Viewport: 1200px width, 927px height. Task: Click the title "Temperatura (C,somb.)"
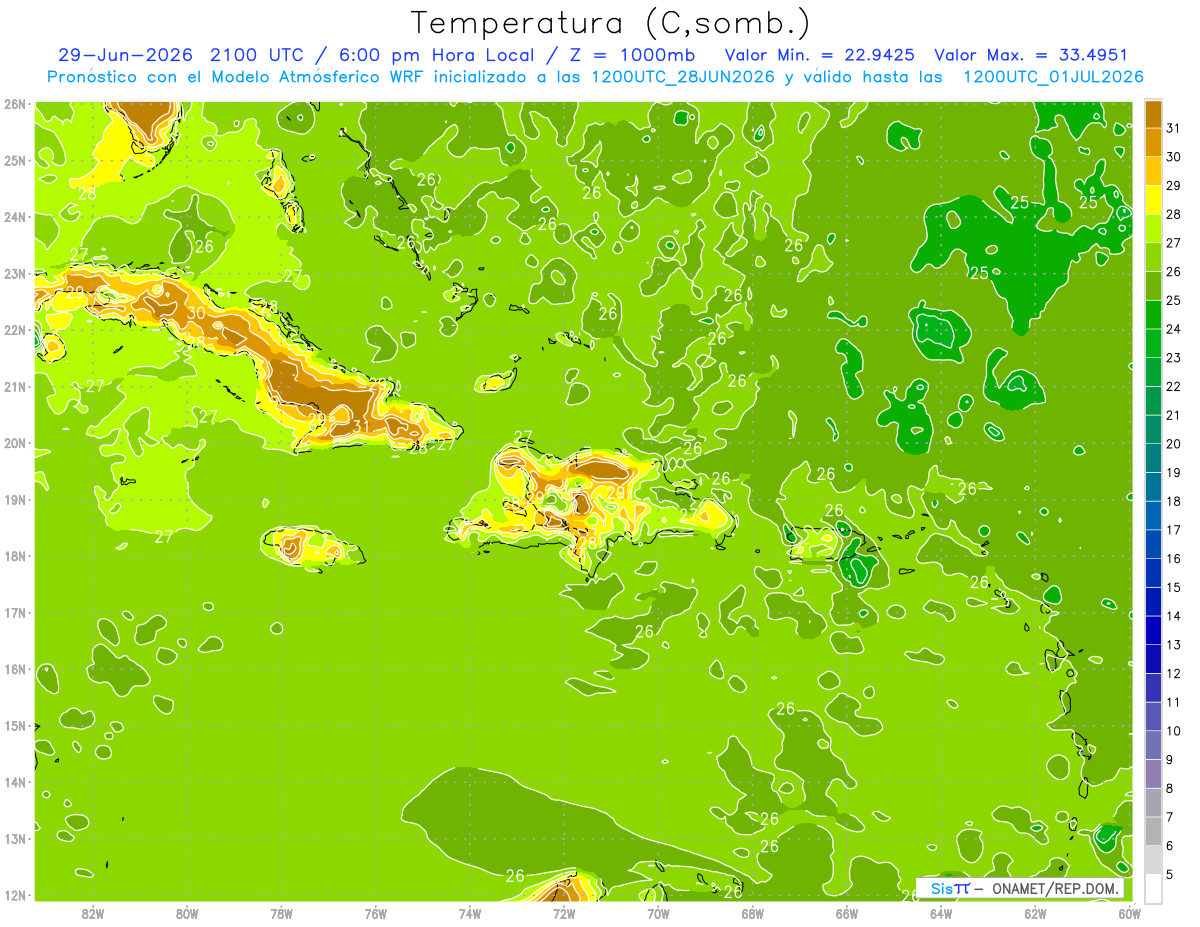pyautogui.click(x=611, y=23)
